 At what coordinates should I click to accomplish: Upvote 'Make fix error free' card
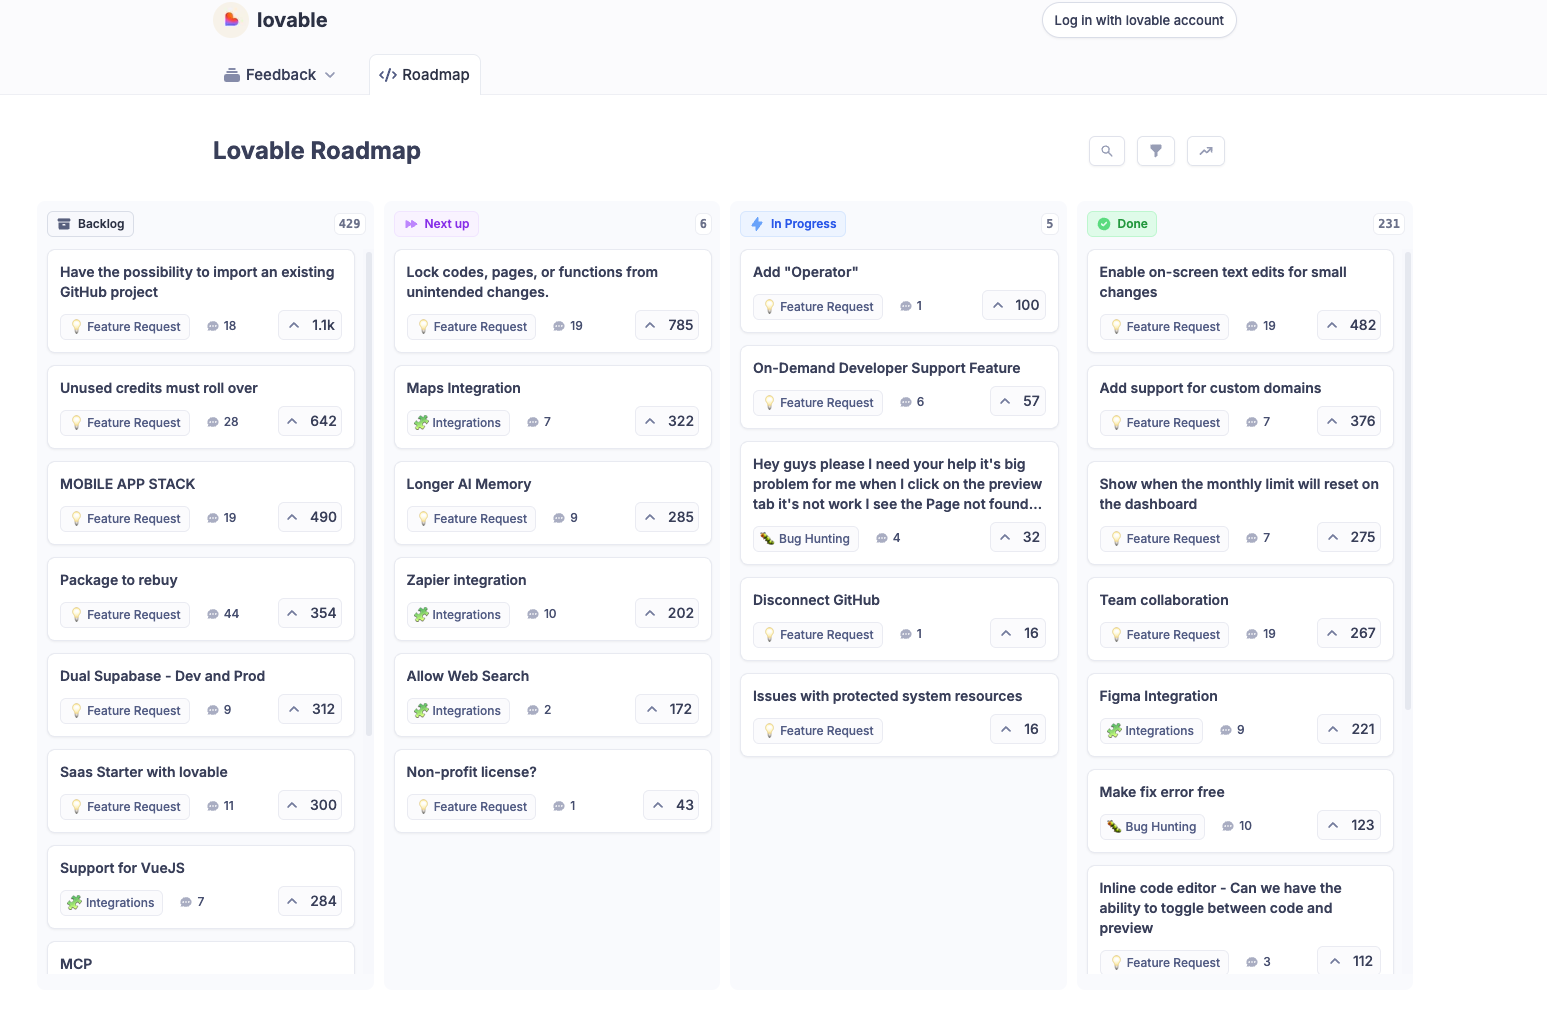tap(1349, 825)
